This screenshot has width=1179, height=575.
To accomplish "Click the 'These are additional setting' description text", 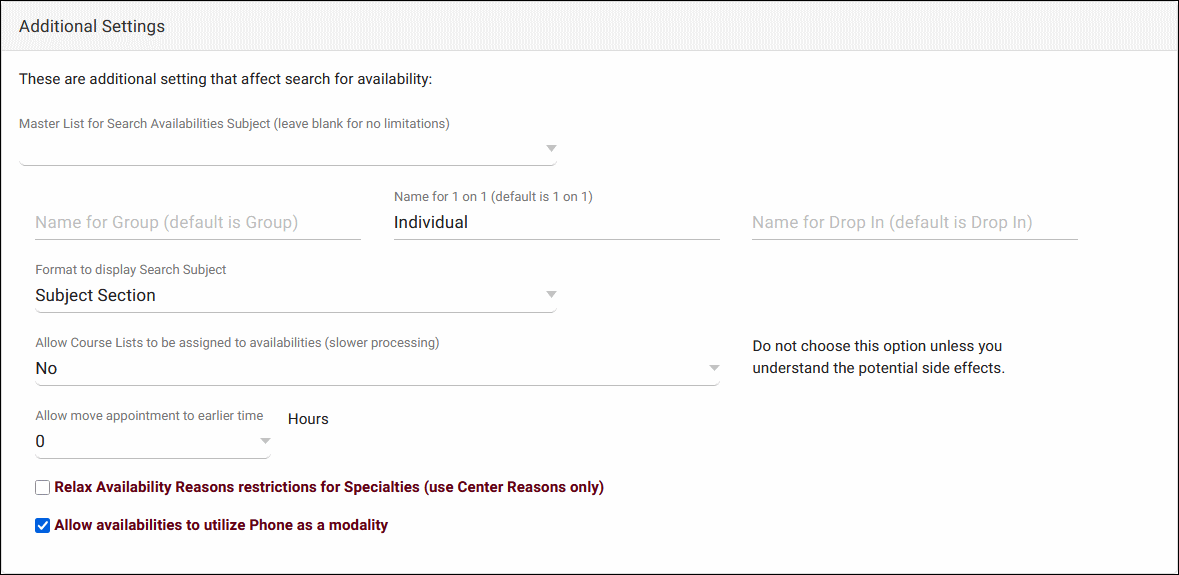I will pos(225,79).
